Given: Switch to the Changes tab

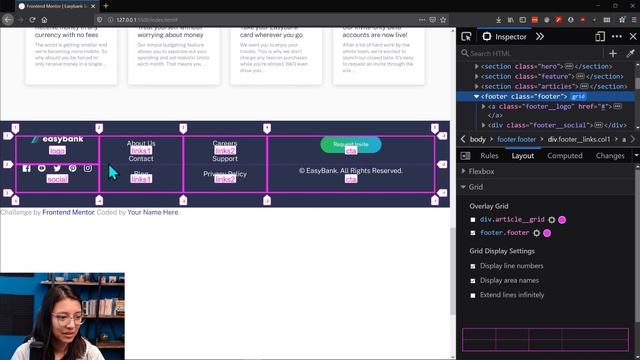Looking at the screenshot, I should (x=610, y=156).
